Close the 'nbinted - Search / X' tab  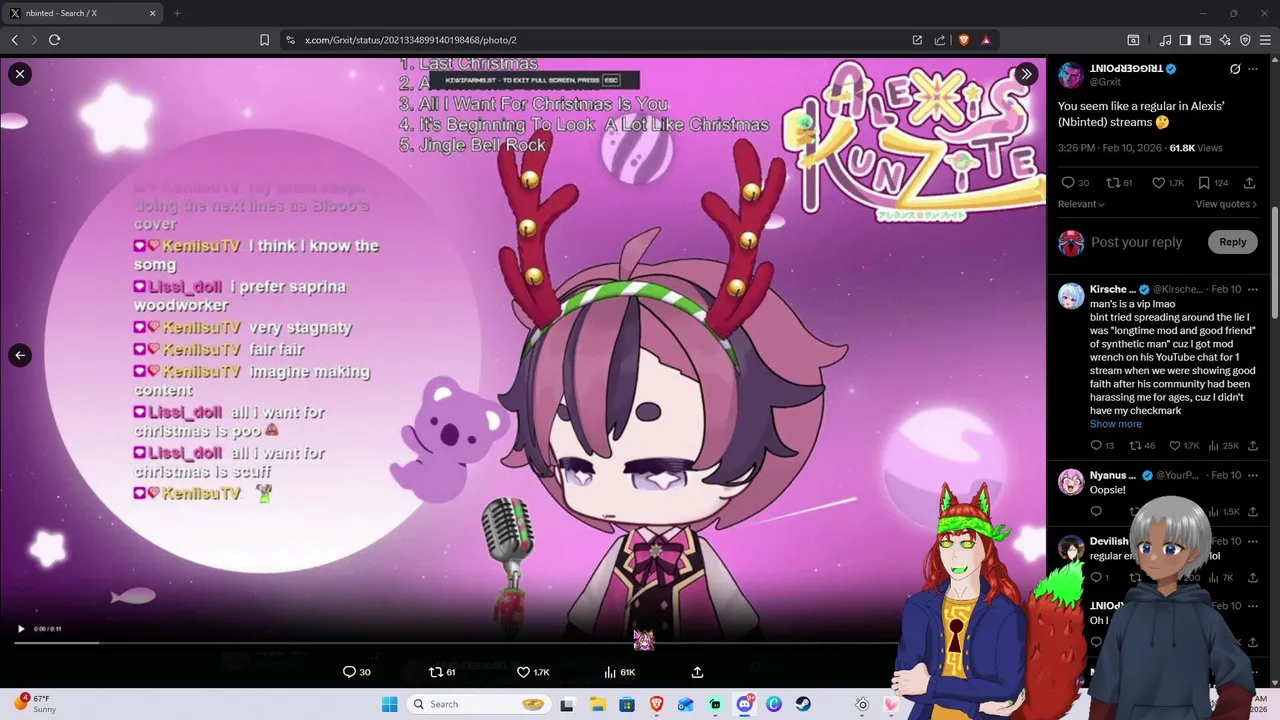(x=153, y=13)
